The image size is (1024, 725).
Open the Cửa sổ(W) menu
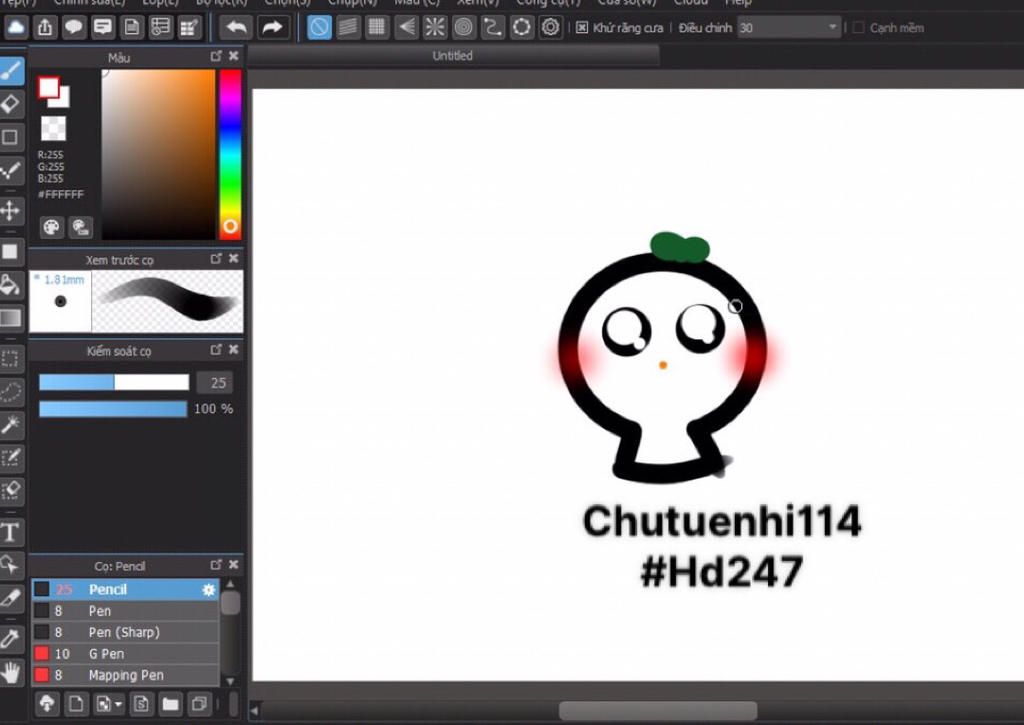pyautogui.click(x=626, y=3)
